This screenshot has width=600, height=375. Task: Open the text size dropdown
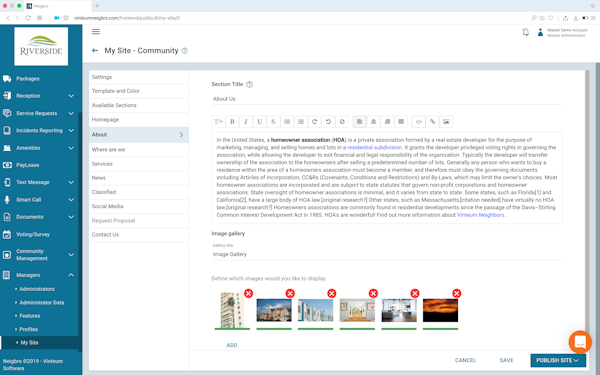(x=218, y=122)
